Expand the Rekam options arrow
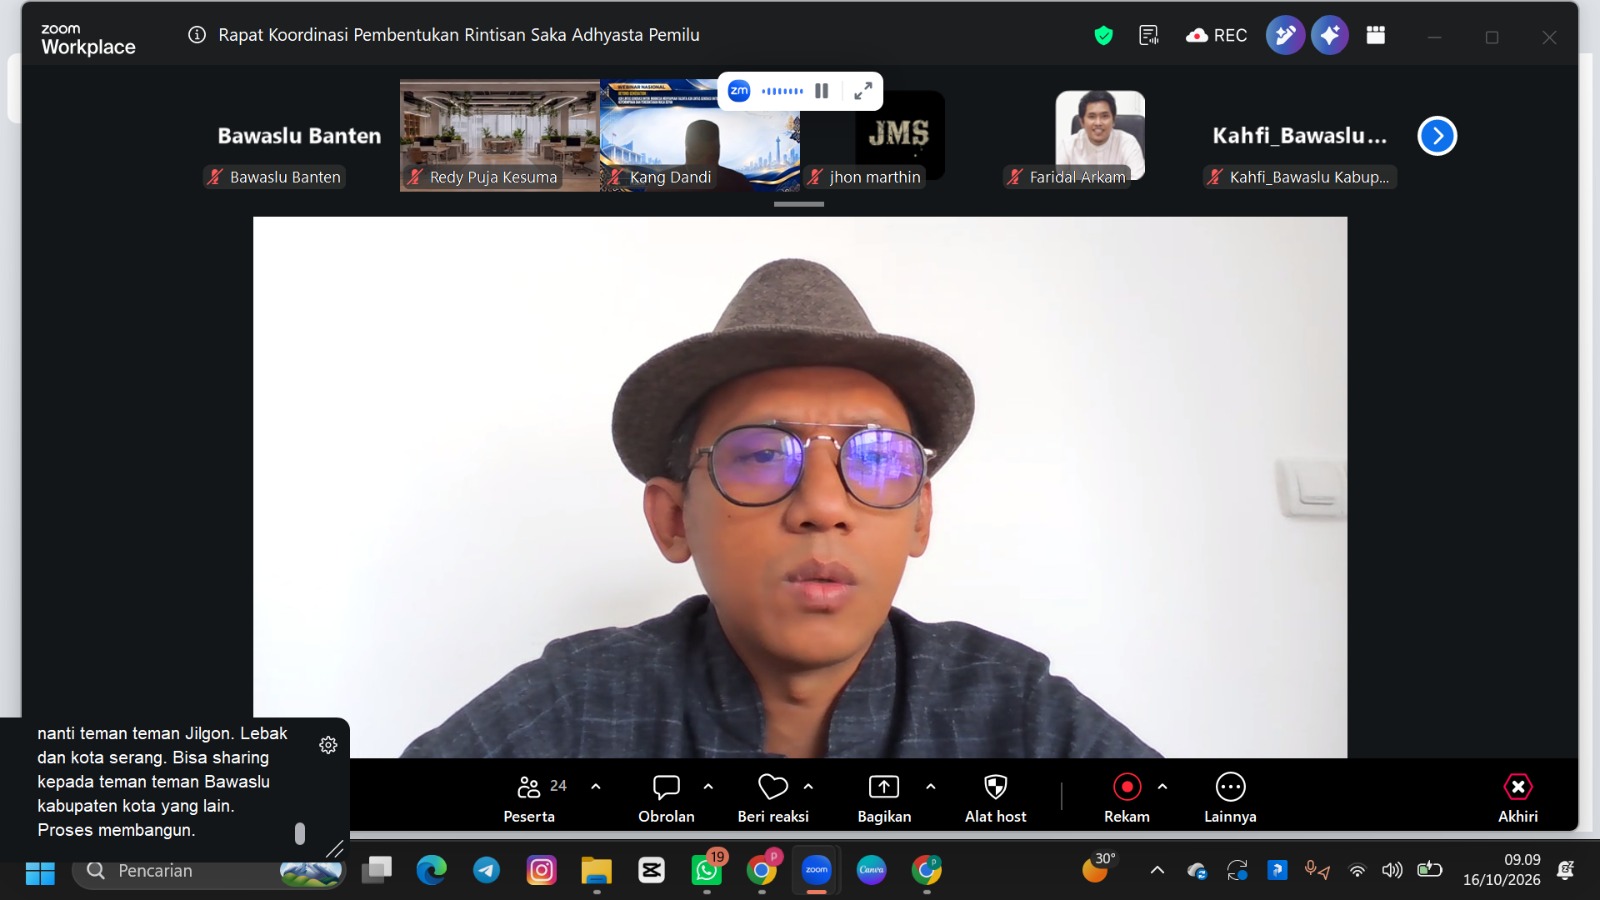Screen dimensions: 1600x900 pyautogui.click(x=1162, y=787)
